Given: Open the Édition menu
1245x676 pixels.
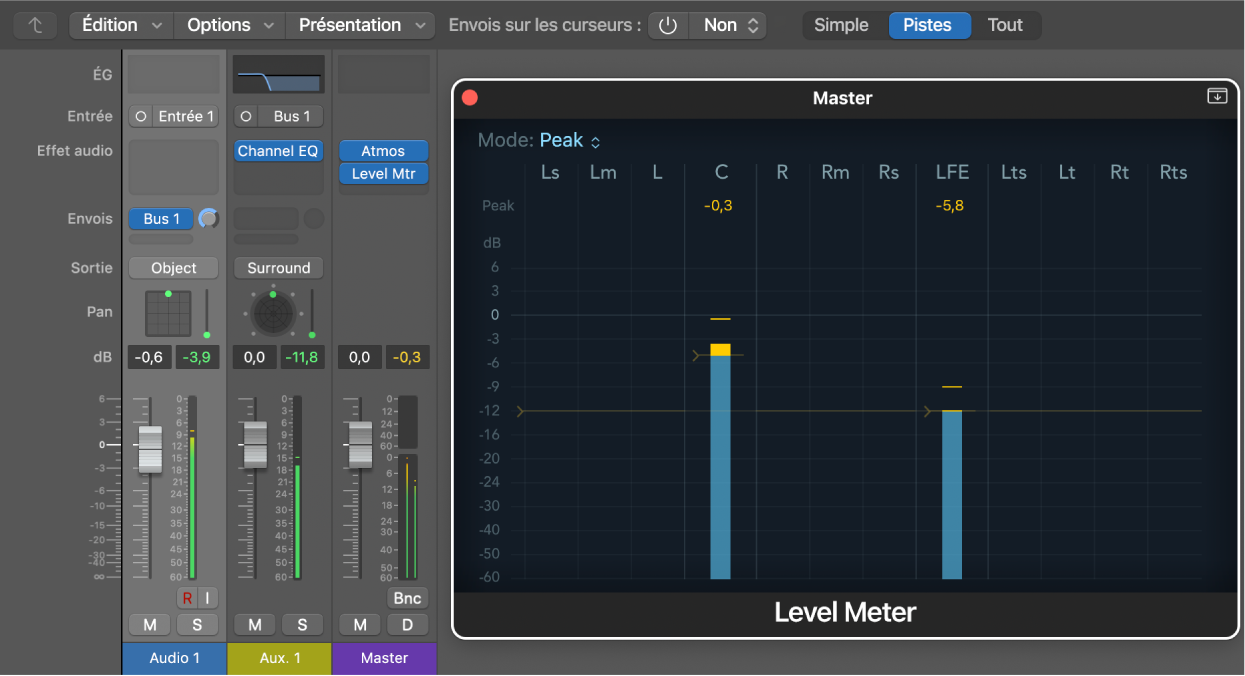Looking at the screenshot, I should click(121, 25).
